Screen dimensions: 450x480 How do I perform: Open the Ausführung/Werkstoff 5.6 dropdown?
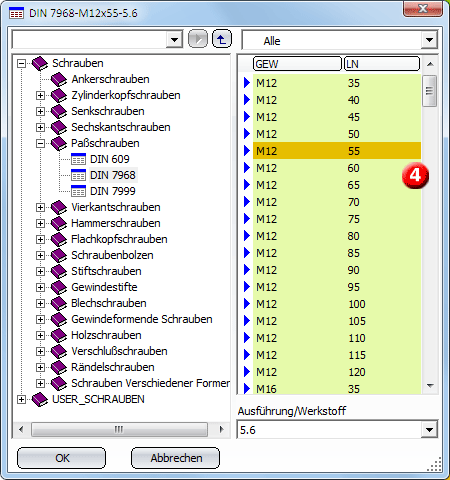pyautogui.click(x=429, y=430)
